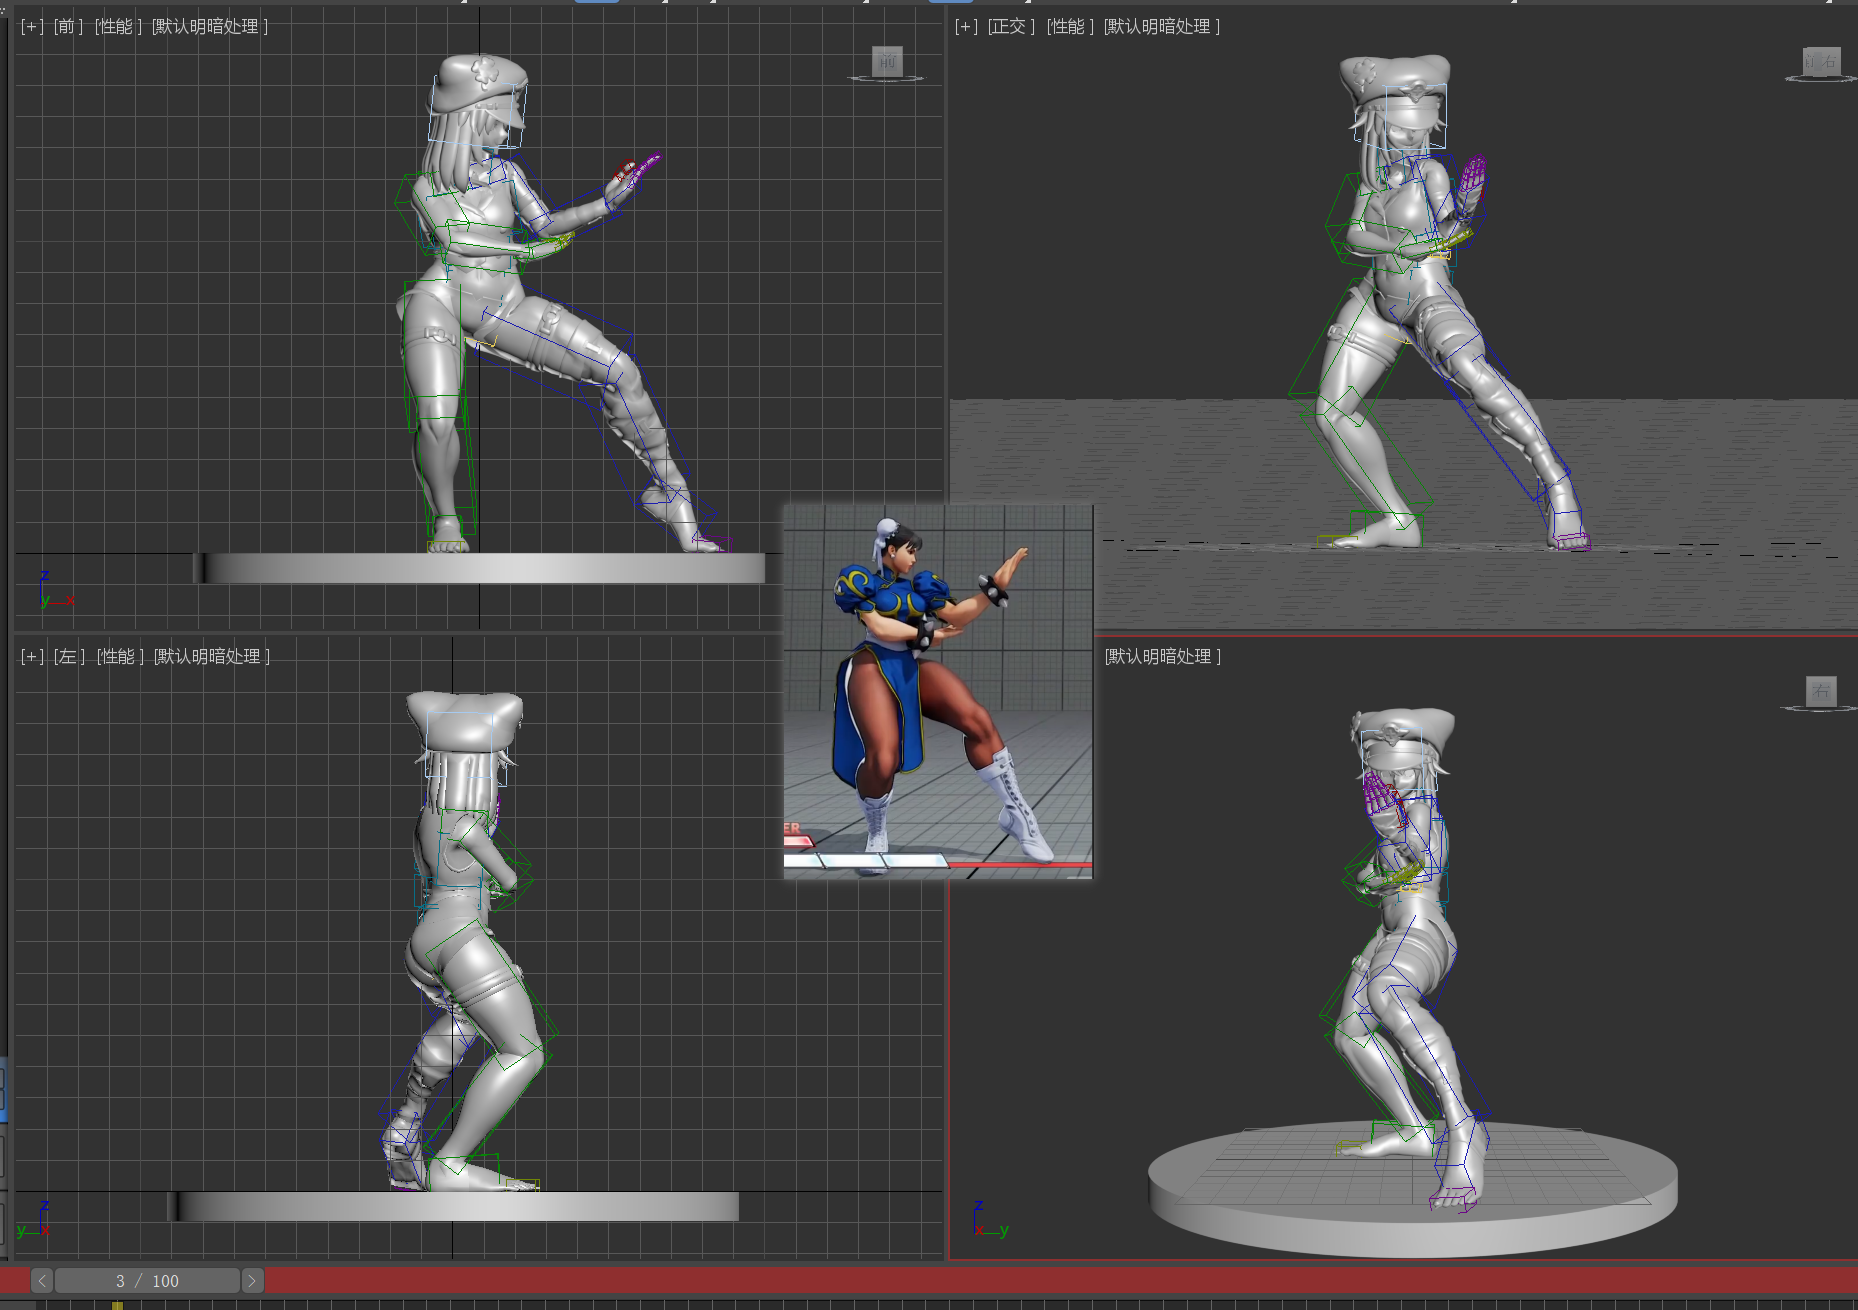1858x1310 pixels.
Task: Click the 前 view label in top-left viewport
Action: (x=68, y=26)
